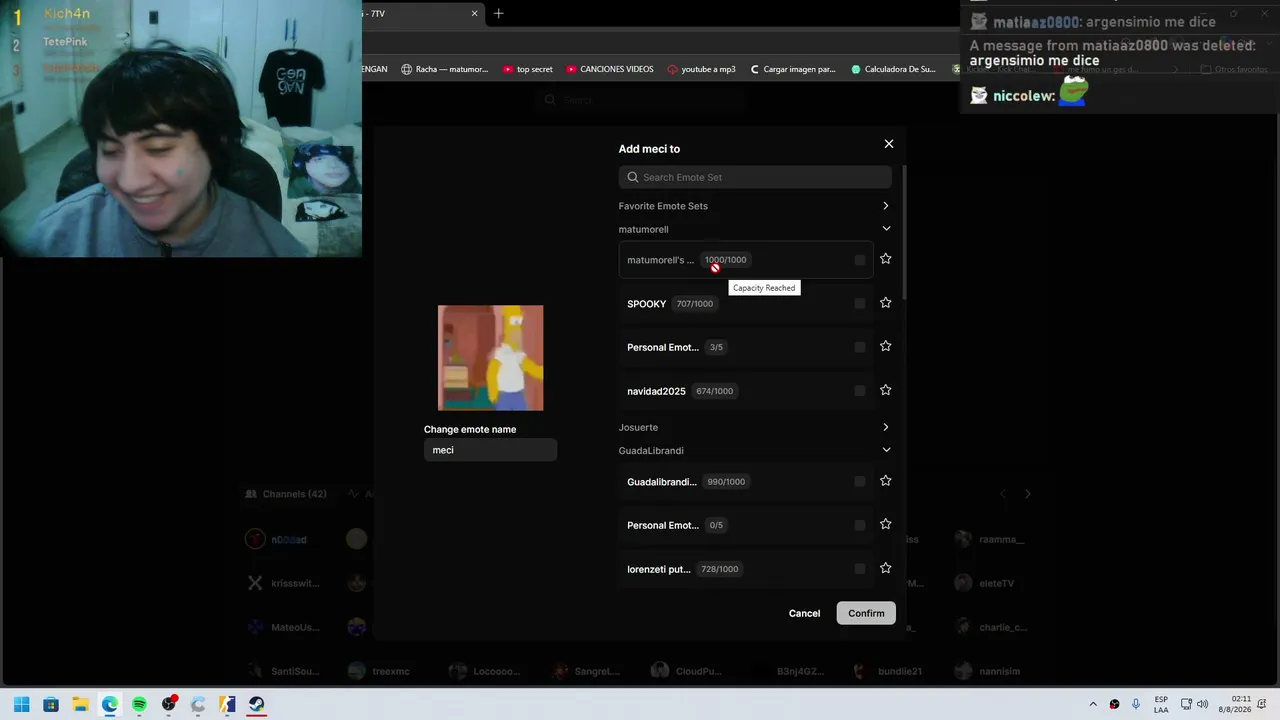Favorite the matumorell's 1000/1000 set with star
This screenshot has height=720, width=1280.
885,259
